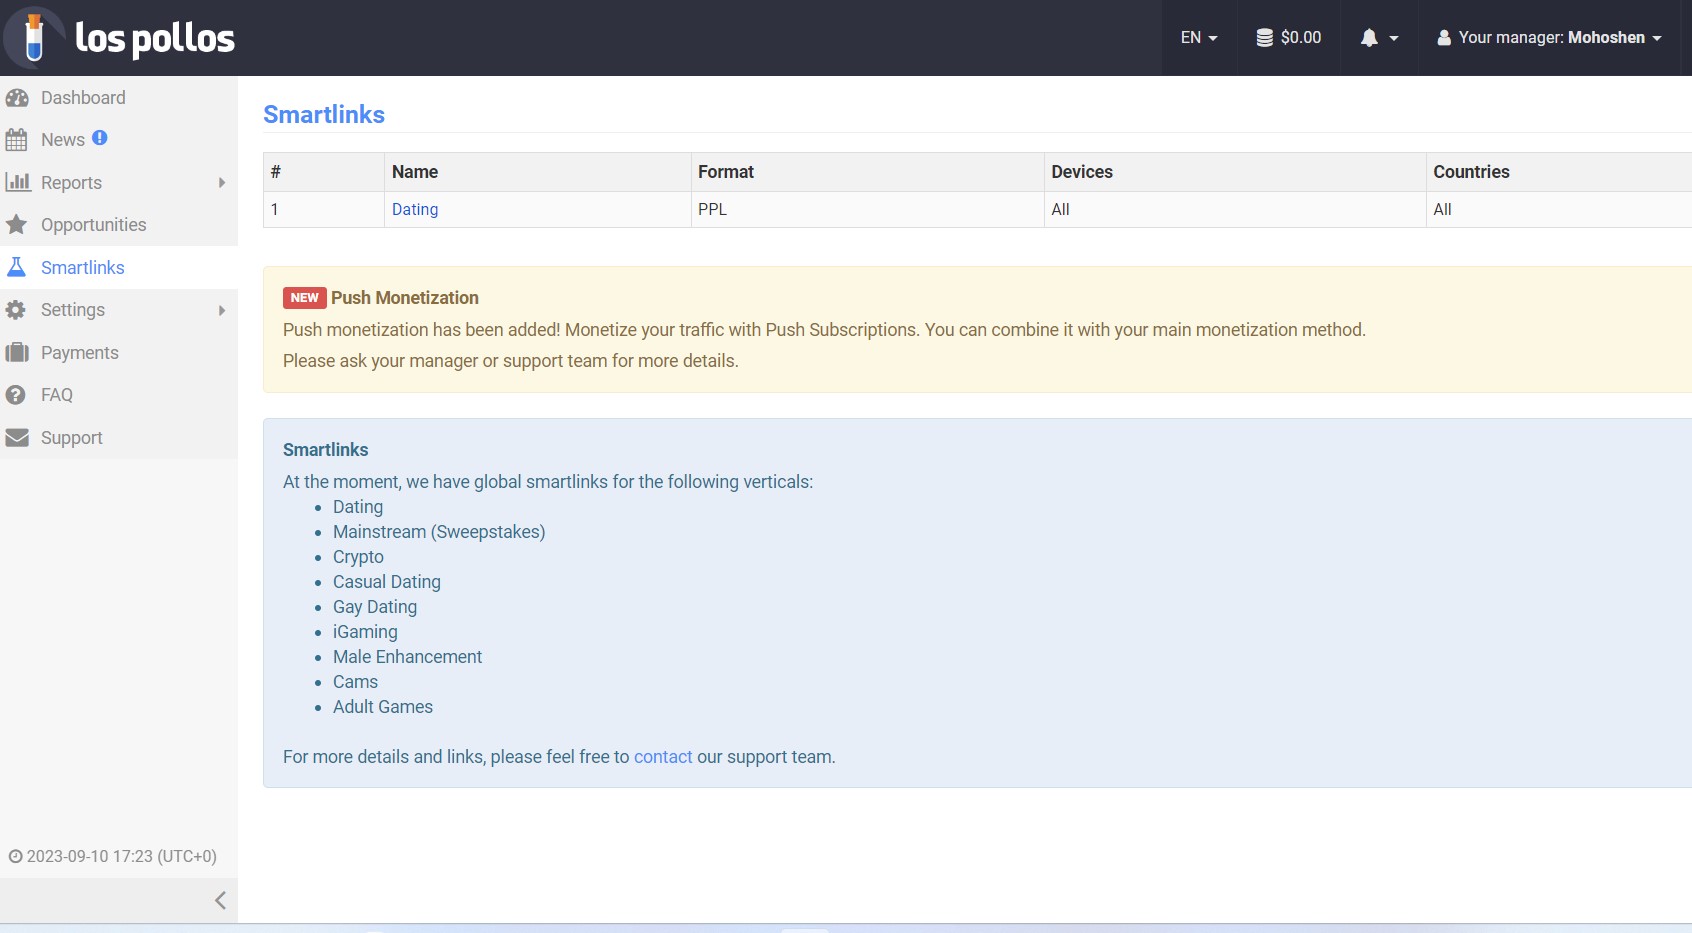
Task: Expand the Settings submenu arrow
Action: pos(222,310)
